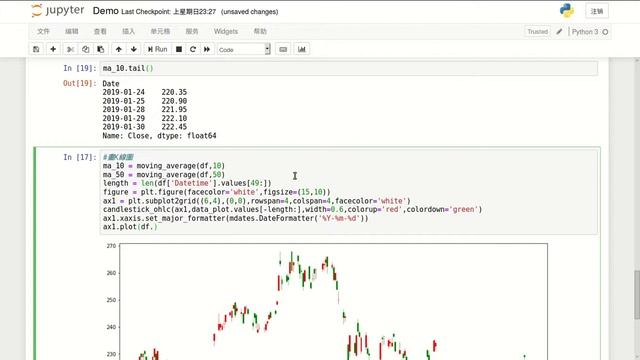
Task: Click the Name: Close dtype line
Action: point(159,136)
